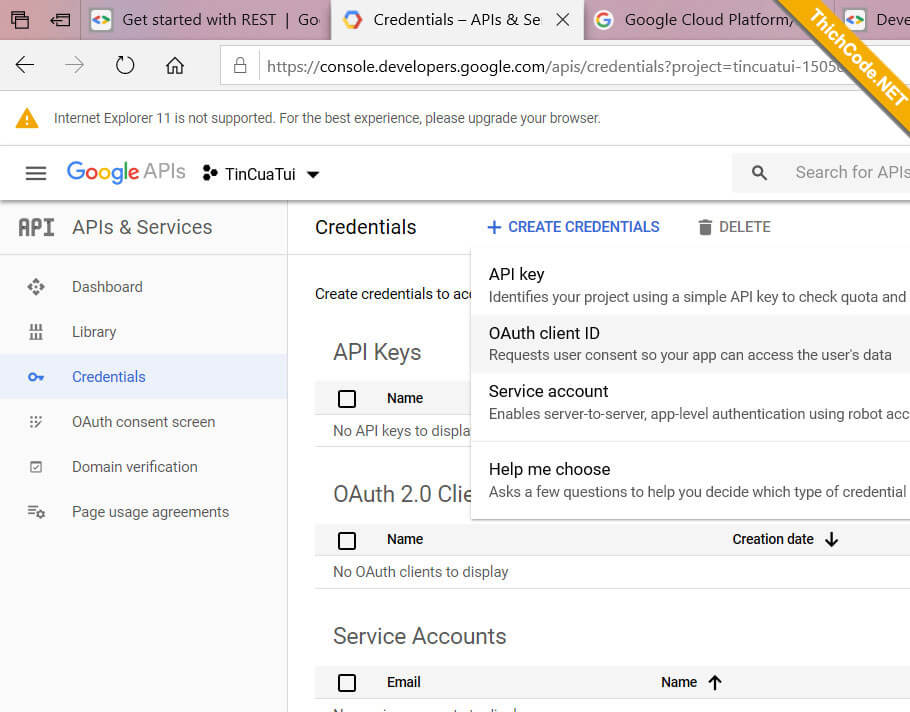Viewport: 910px width, 712px height.
Task: Sort ascending with Service Accounts Name arrow
Action: point(715,682)
